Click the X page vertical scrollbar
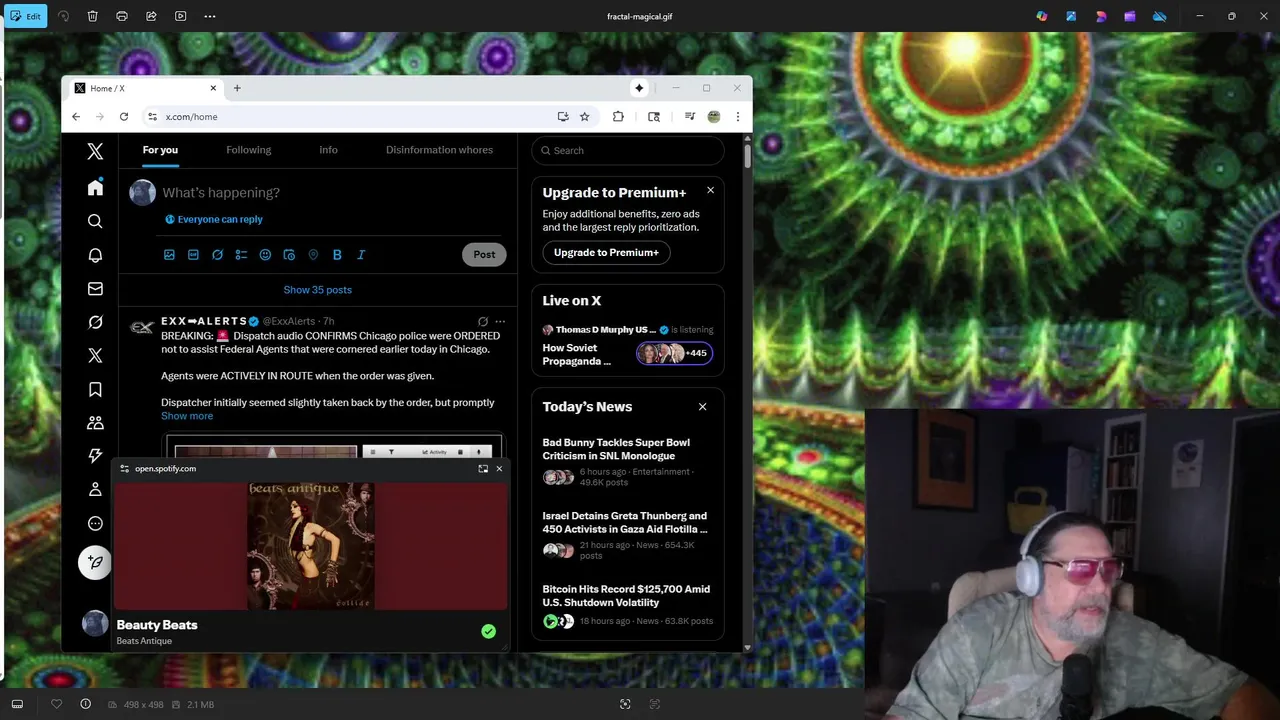The height and width of the screenshot is (720, 1280). point(747,157)
